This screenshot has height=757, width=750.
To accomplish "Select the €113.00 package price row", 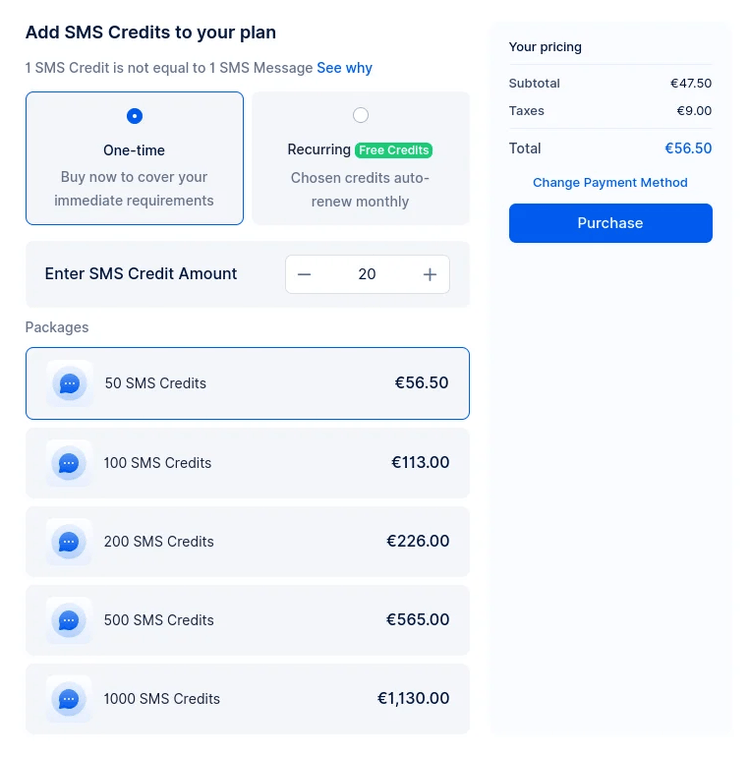I will pos(248,463).
